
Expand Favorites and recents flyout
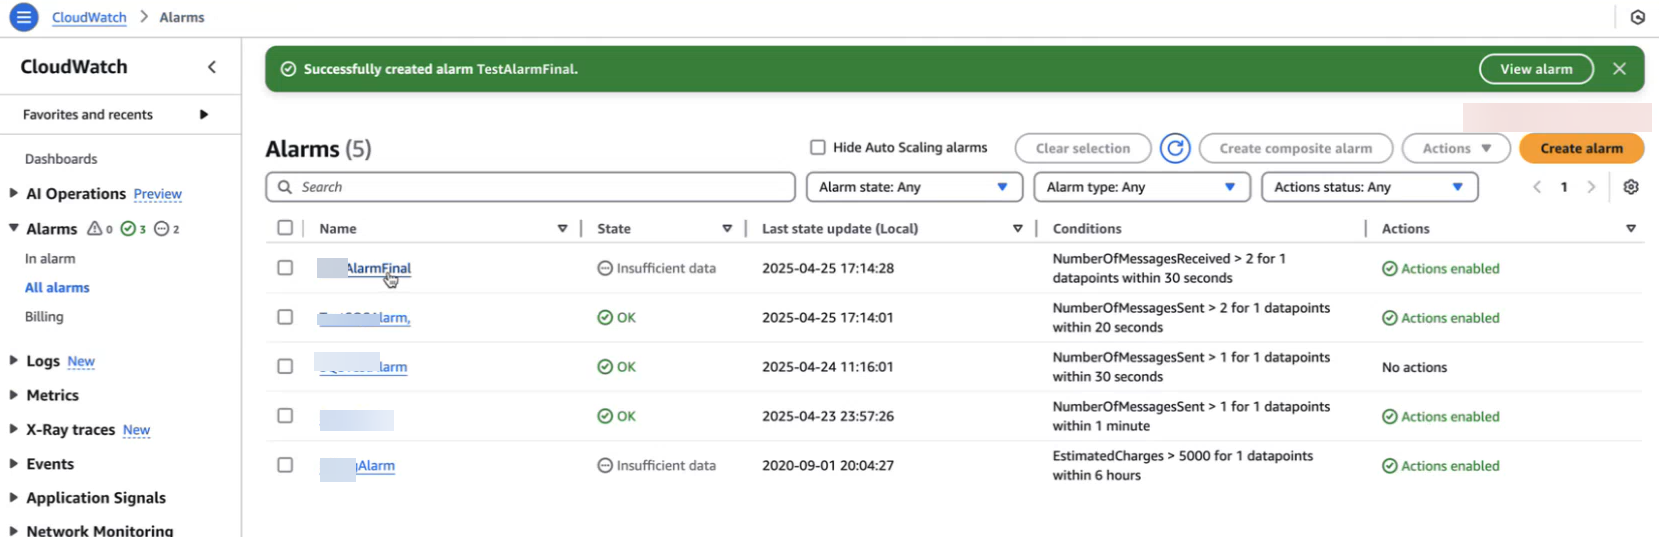click(204, 114)
